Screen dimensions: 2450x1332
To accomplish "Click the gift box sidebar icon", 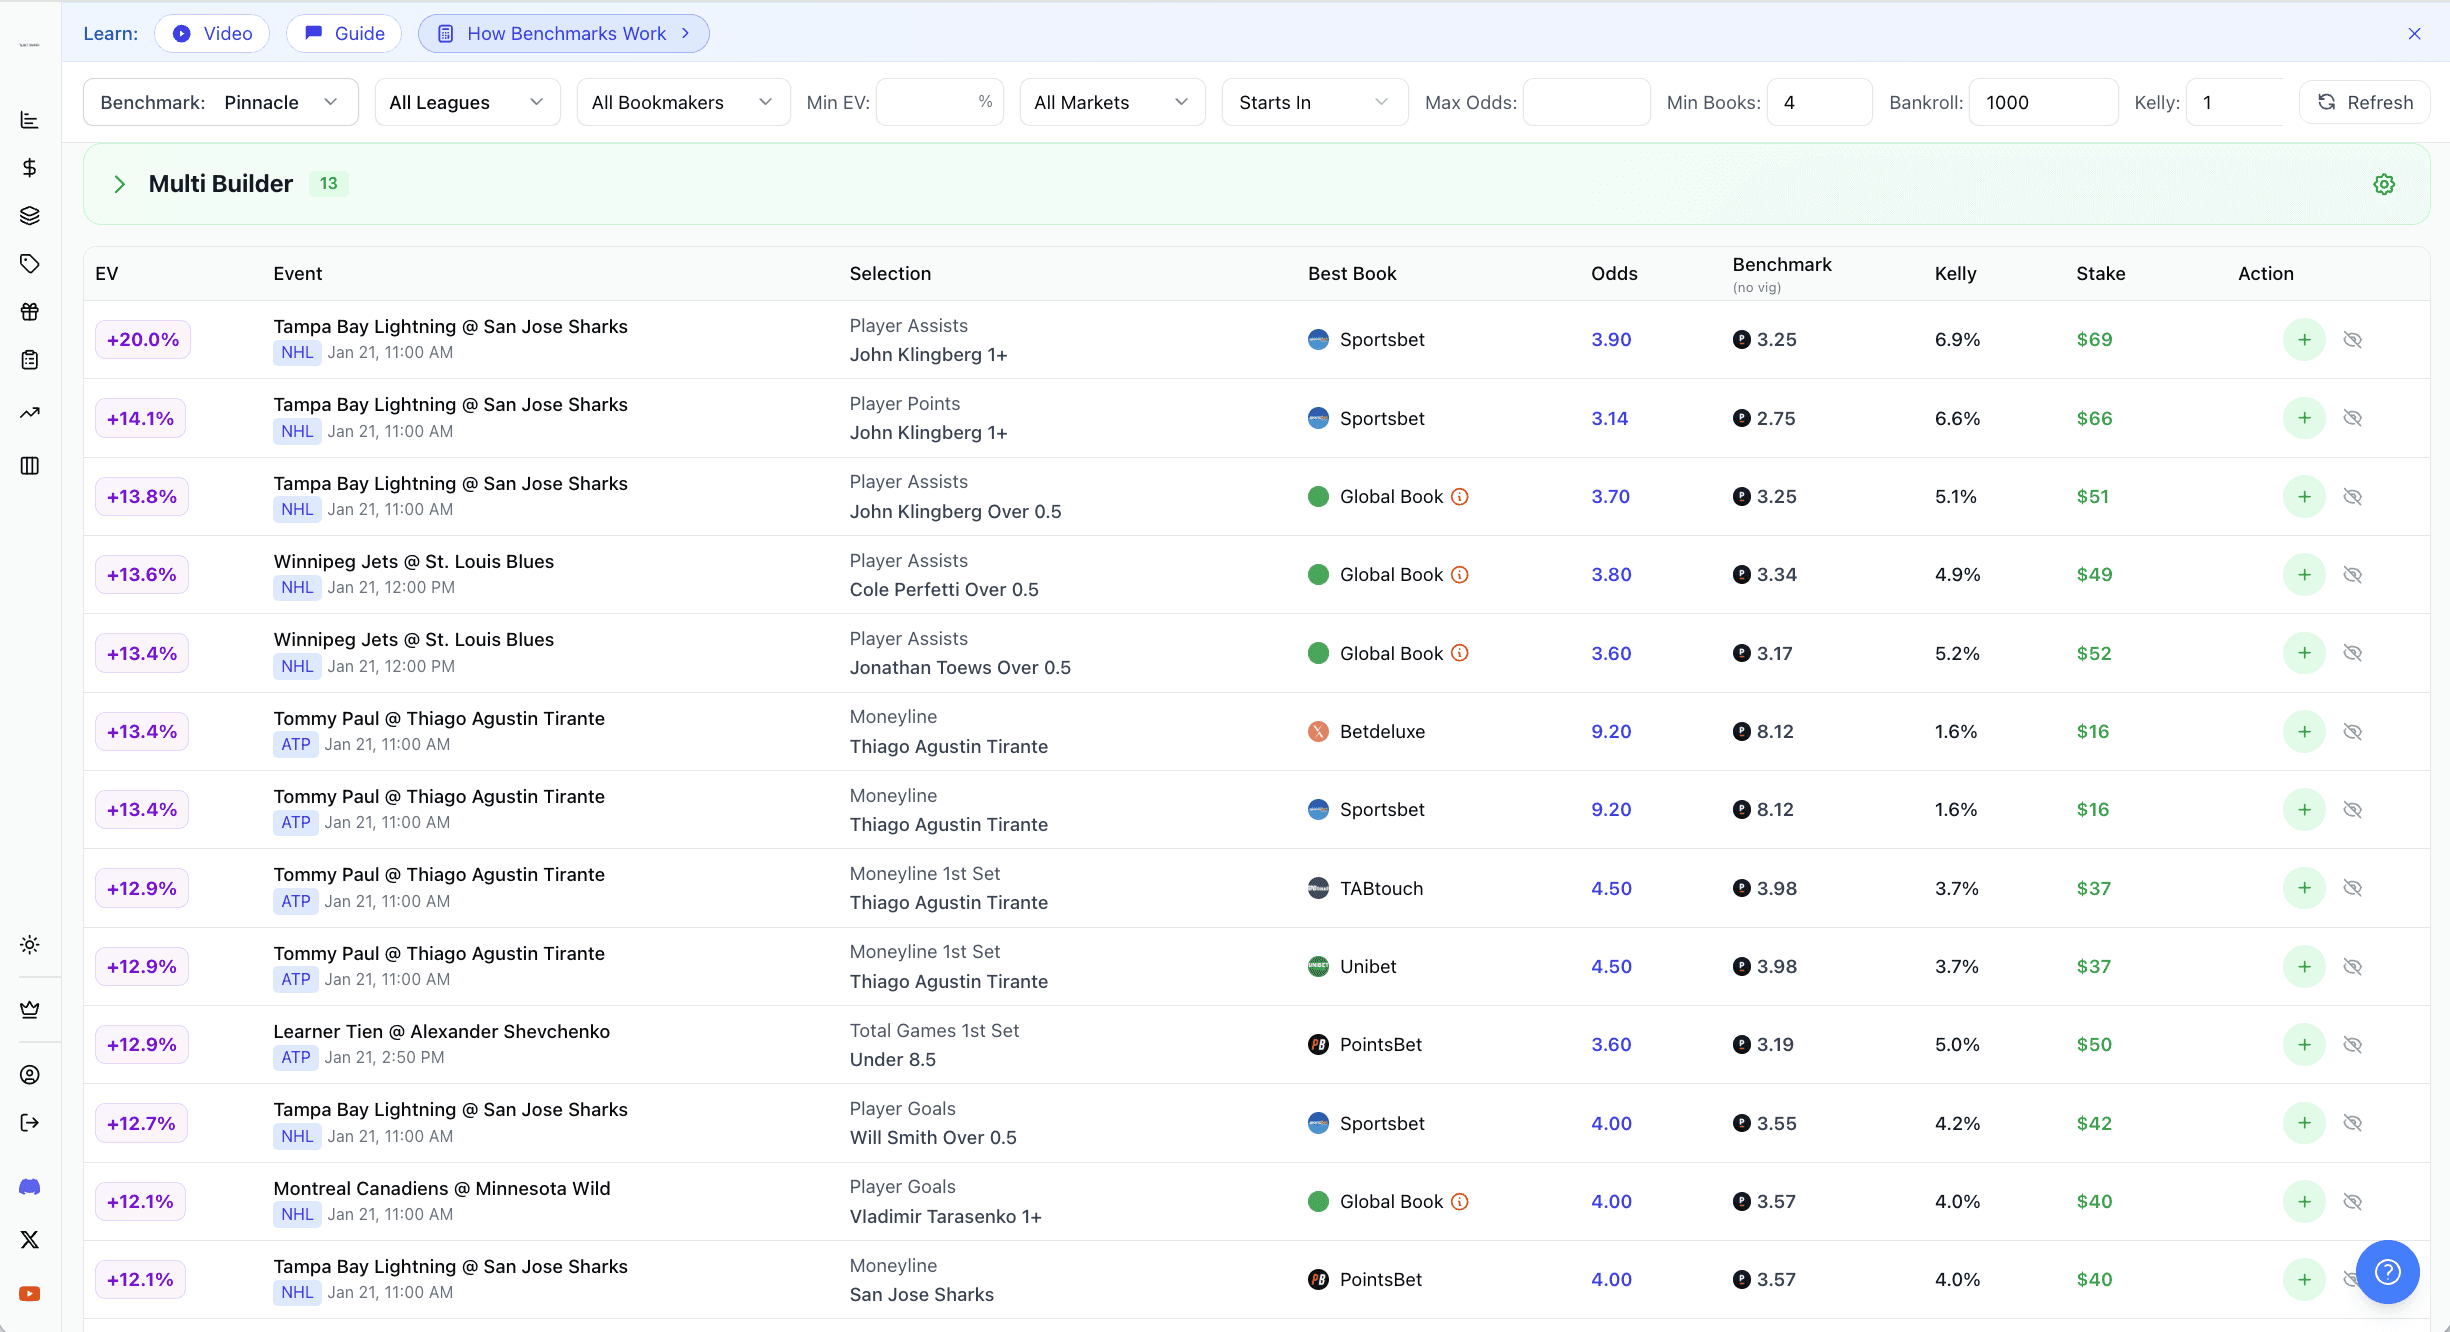I will point(30,312).
